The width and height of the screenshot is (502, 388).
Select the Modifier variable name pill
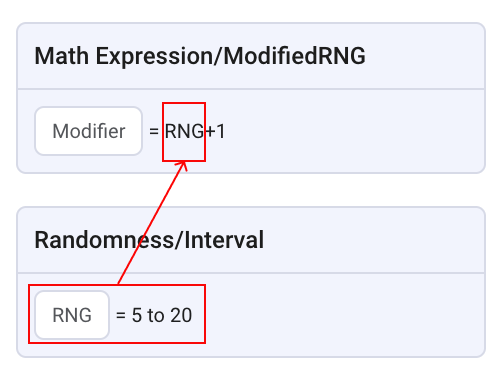pyautogui.click(x=88, y=131)
